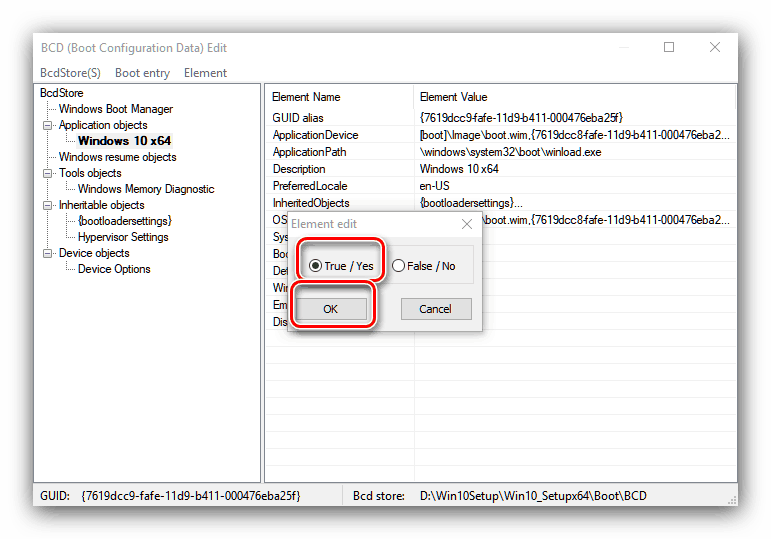Select Windows 10 x64 boot entry
Screen dimensions: 771x539
[x=124, y=141]
